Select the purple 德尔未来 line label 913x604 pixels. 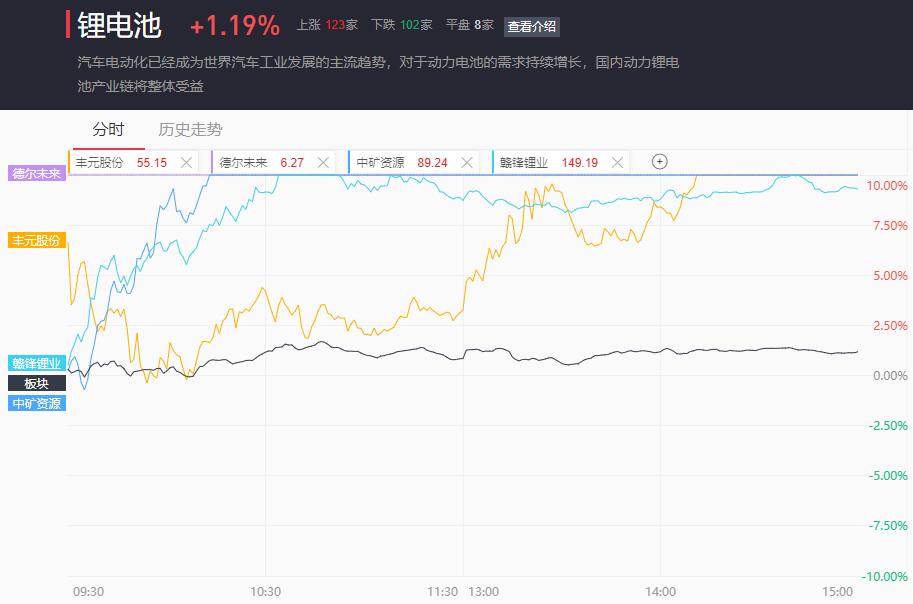37,173
